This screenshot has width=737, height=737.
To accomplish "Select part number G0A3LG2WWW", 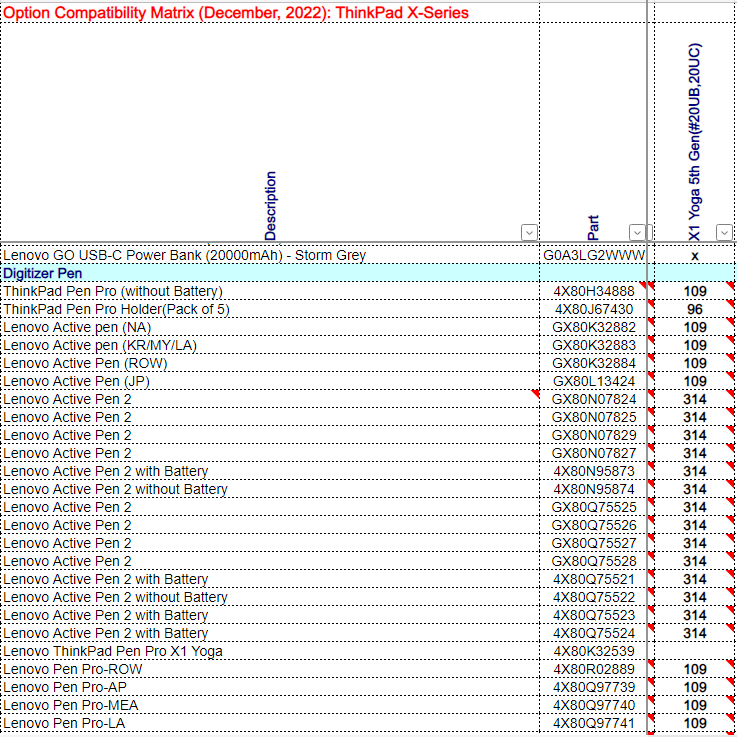I will [594, 255].
